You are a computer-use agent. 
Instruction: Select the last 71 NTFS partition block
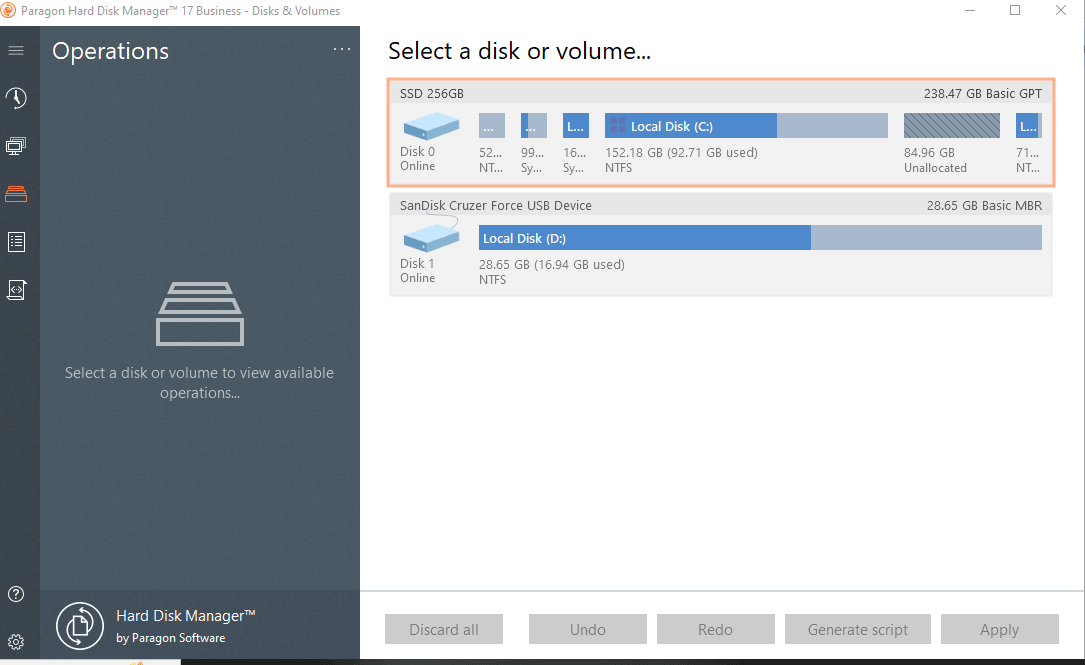(1028, 126)
